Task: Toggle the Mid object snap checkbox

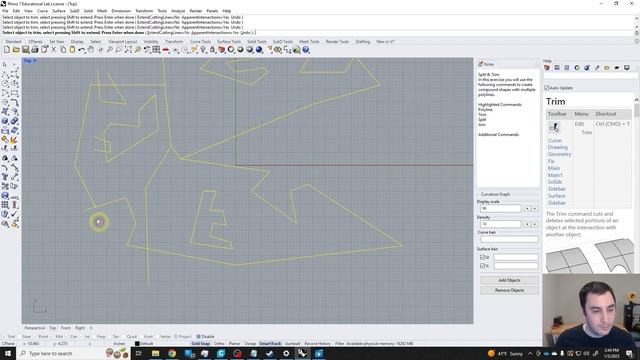Action: point(56,337)
